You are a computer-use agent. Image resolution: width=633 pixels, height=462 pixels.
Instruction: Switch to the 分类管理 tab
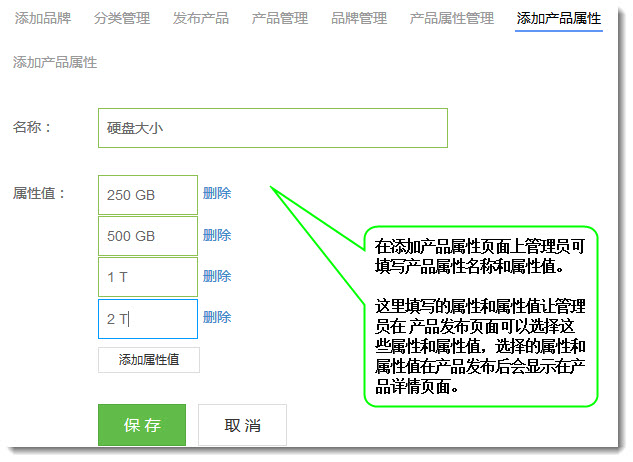(x=122, y=19)
